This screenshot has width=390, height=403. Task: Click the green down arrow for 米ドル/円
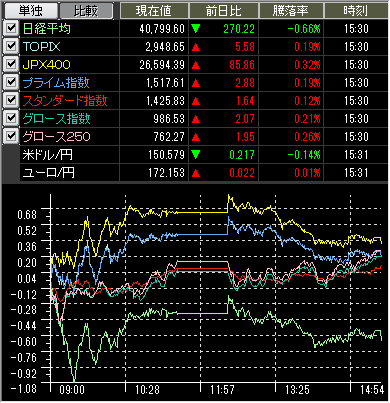196,155
